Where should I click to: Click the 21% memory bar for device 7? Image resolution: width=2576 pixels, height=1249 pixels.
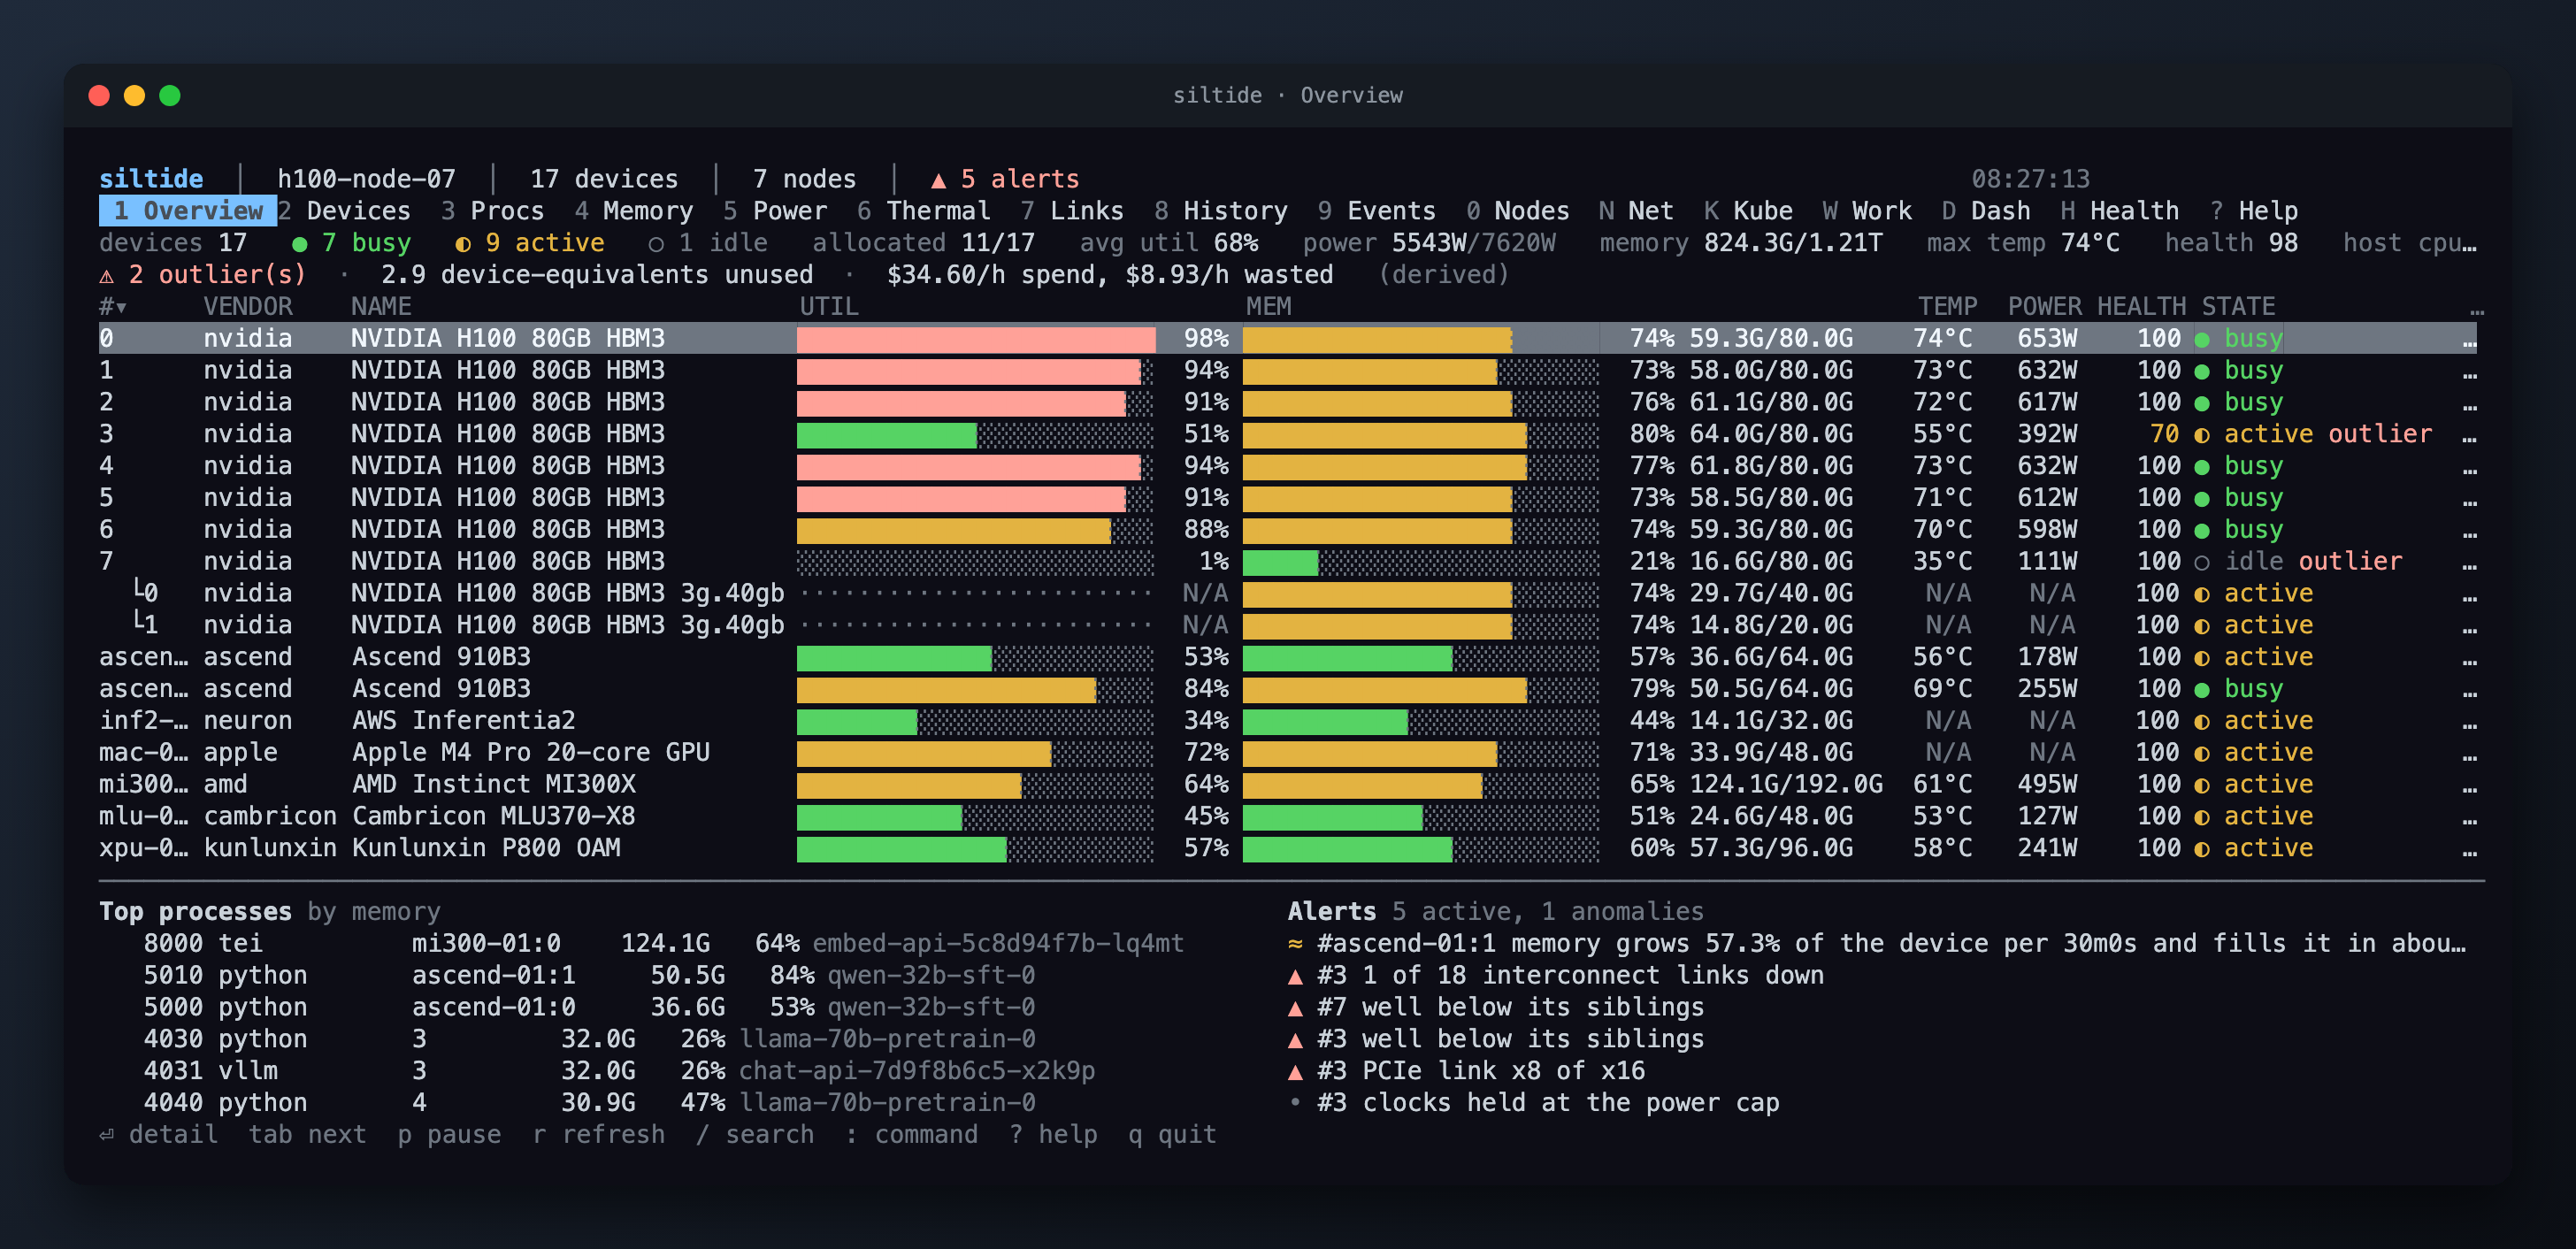click(x=1280, y=562)
